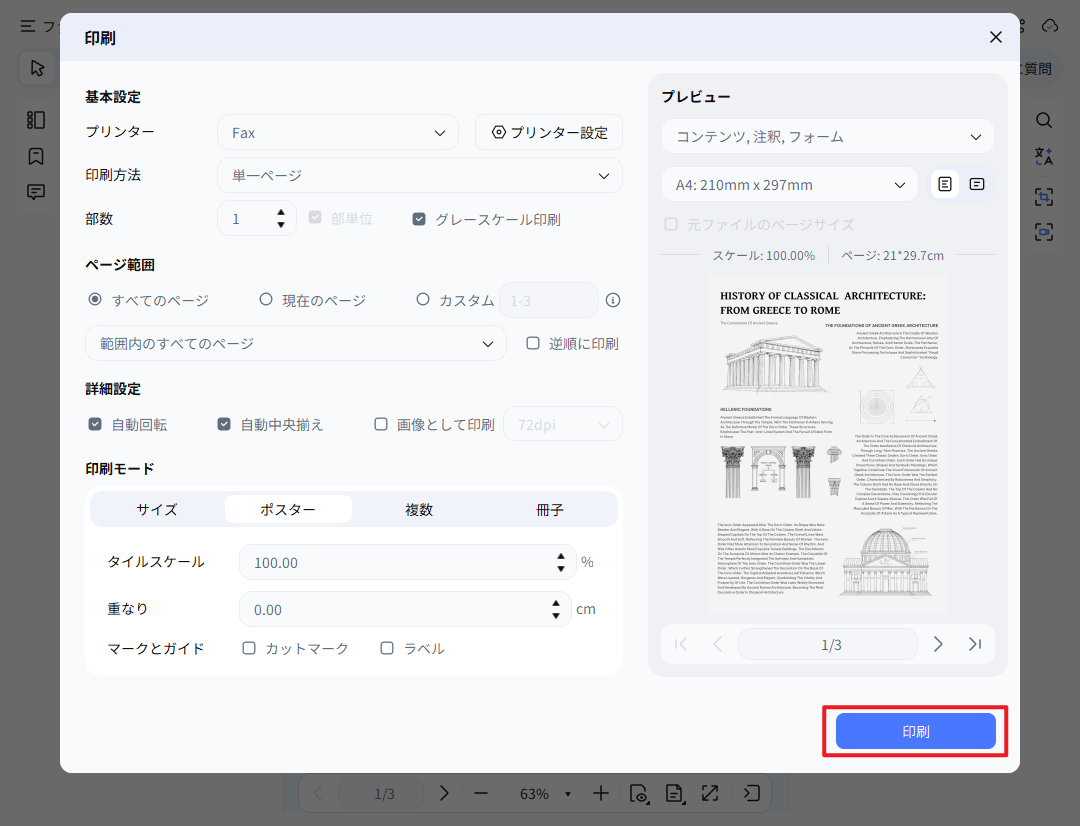Zoom in with the plus in the background bottom toolbar
The image size is (1080, 826).
[601, 794]
